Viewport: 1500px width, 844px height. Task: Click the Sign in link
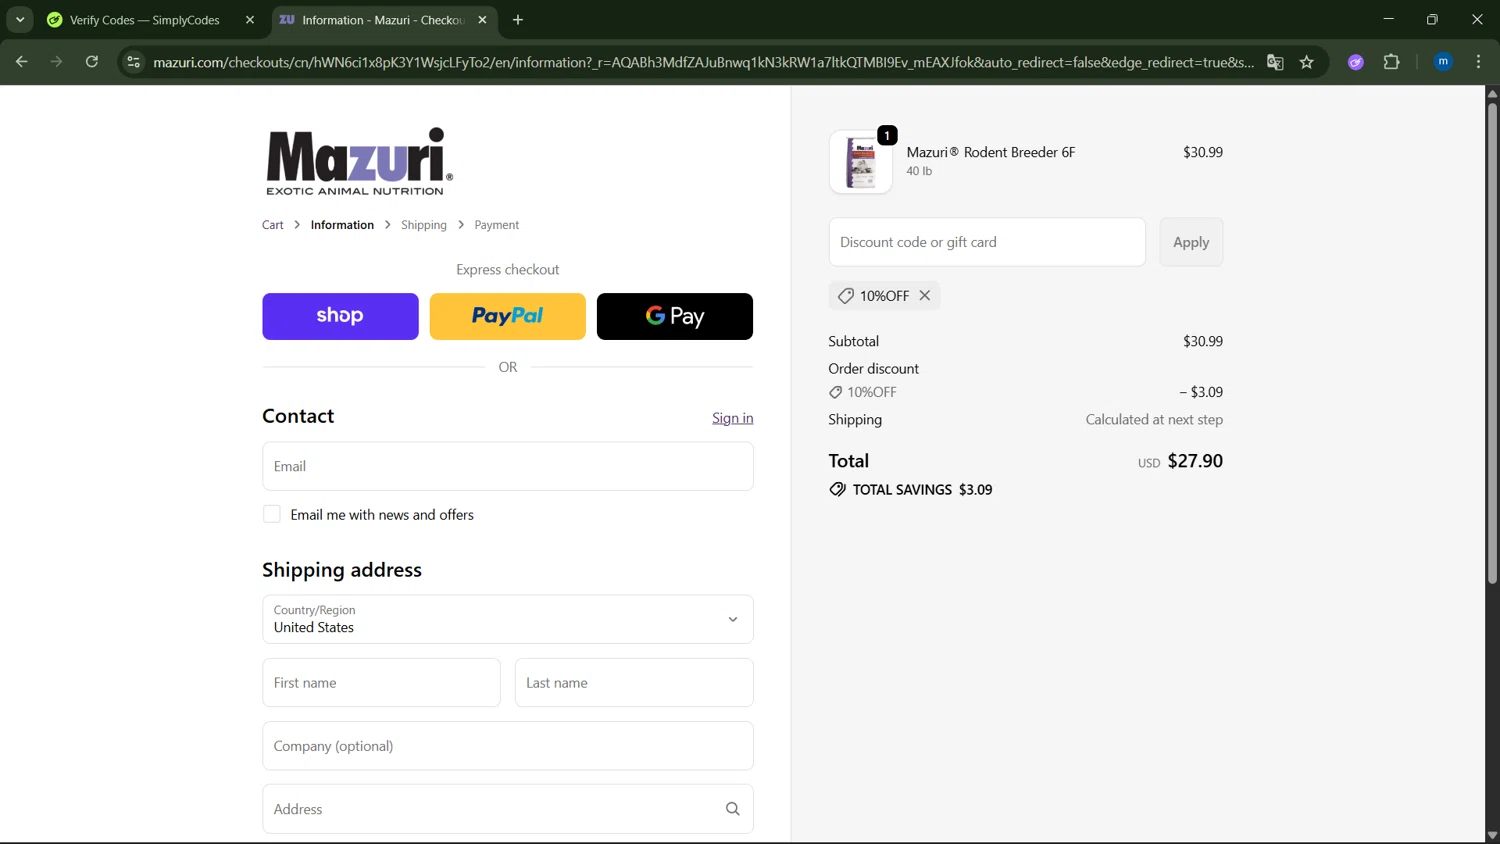(x=732, y=418)
